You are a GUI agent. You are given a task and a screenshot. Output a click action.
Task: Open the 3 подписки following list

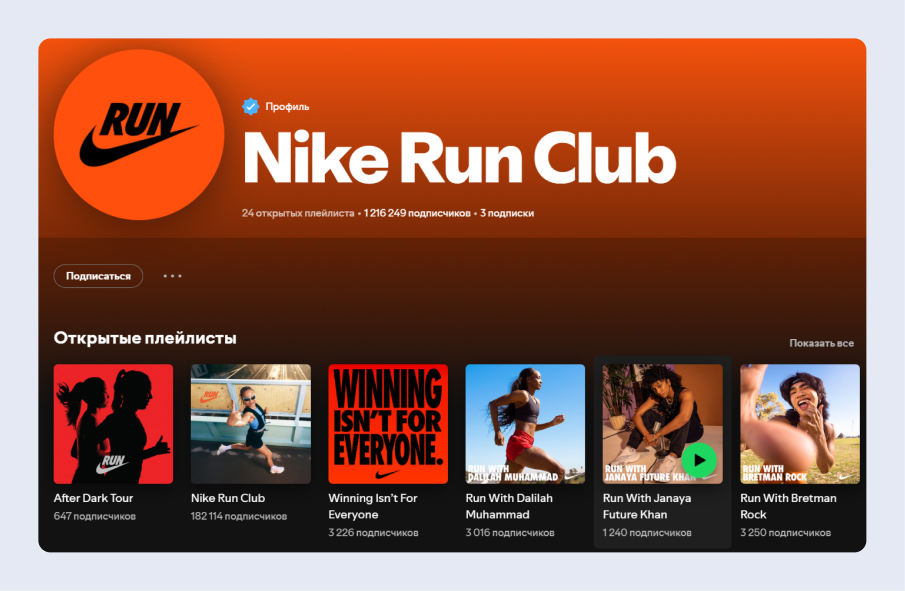(507, 213)
